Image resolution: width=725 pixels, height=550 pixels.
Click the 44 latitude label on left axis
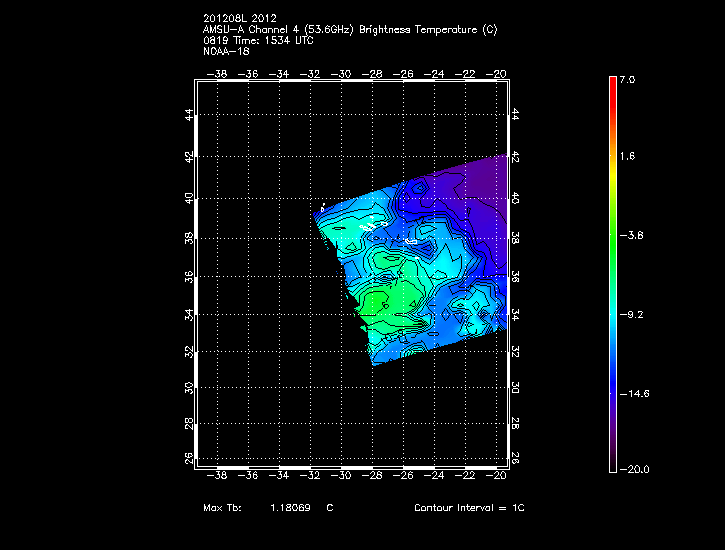[x=187, y=115]
